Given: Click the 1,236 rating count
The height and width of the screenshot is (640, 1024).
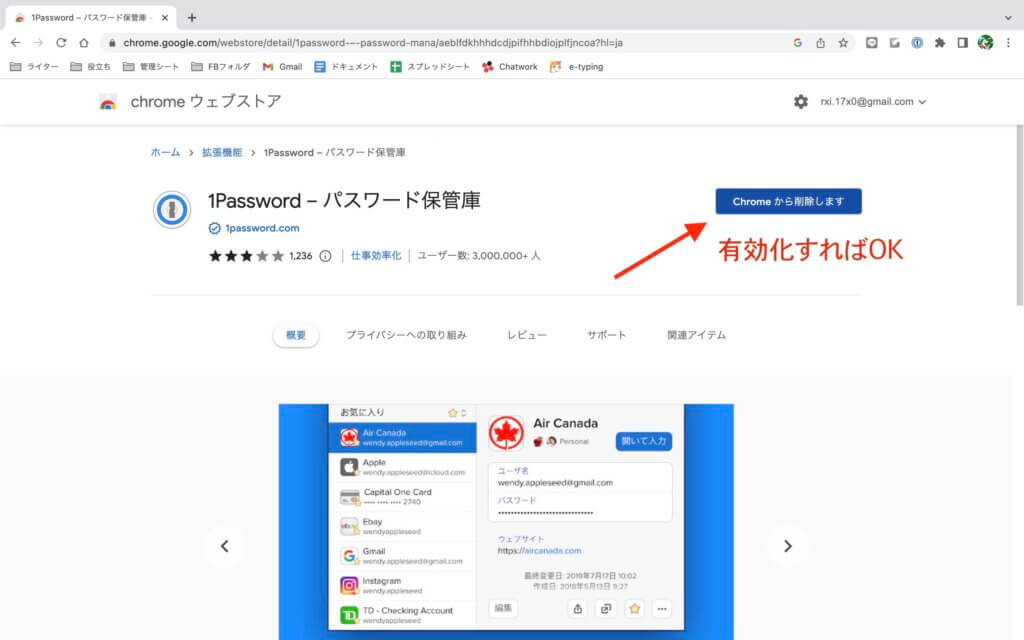Looking at the screenshot, I should pyautogui.click(x=300, y=256).
